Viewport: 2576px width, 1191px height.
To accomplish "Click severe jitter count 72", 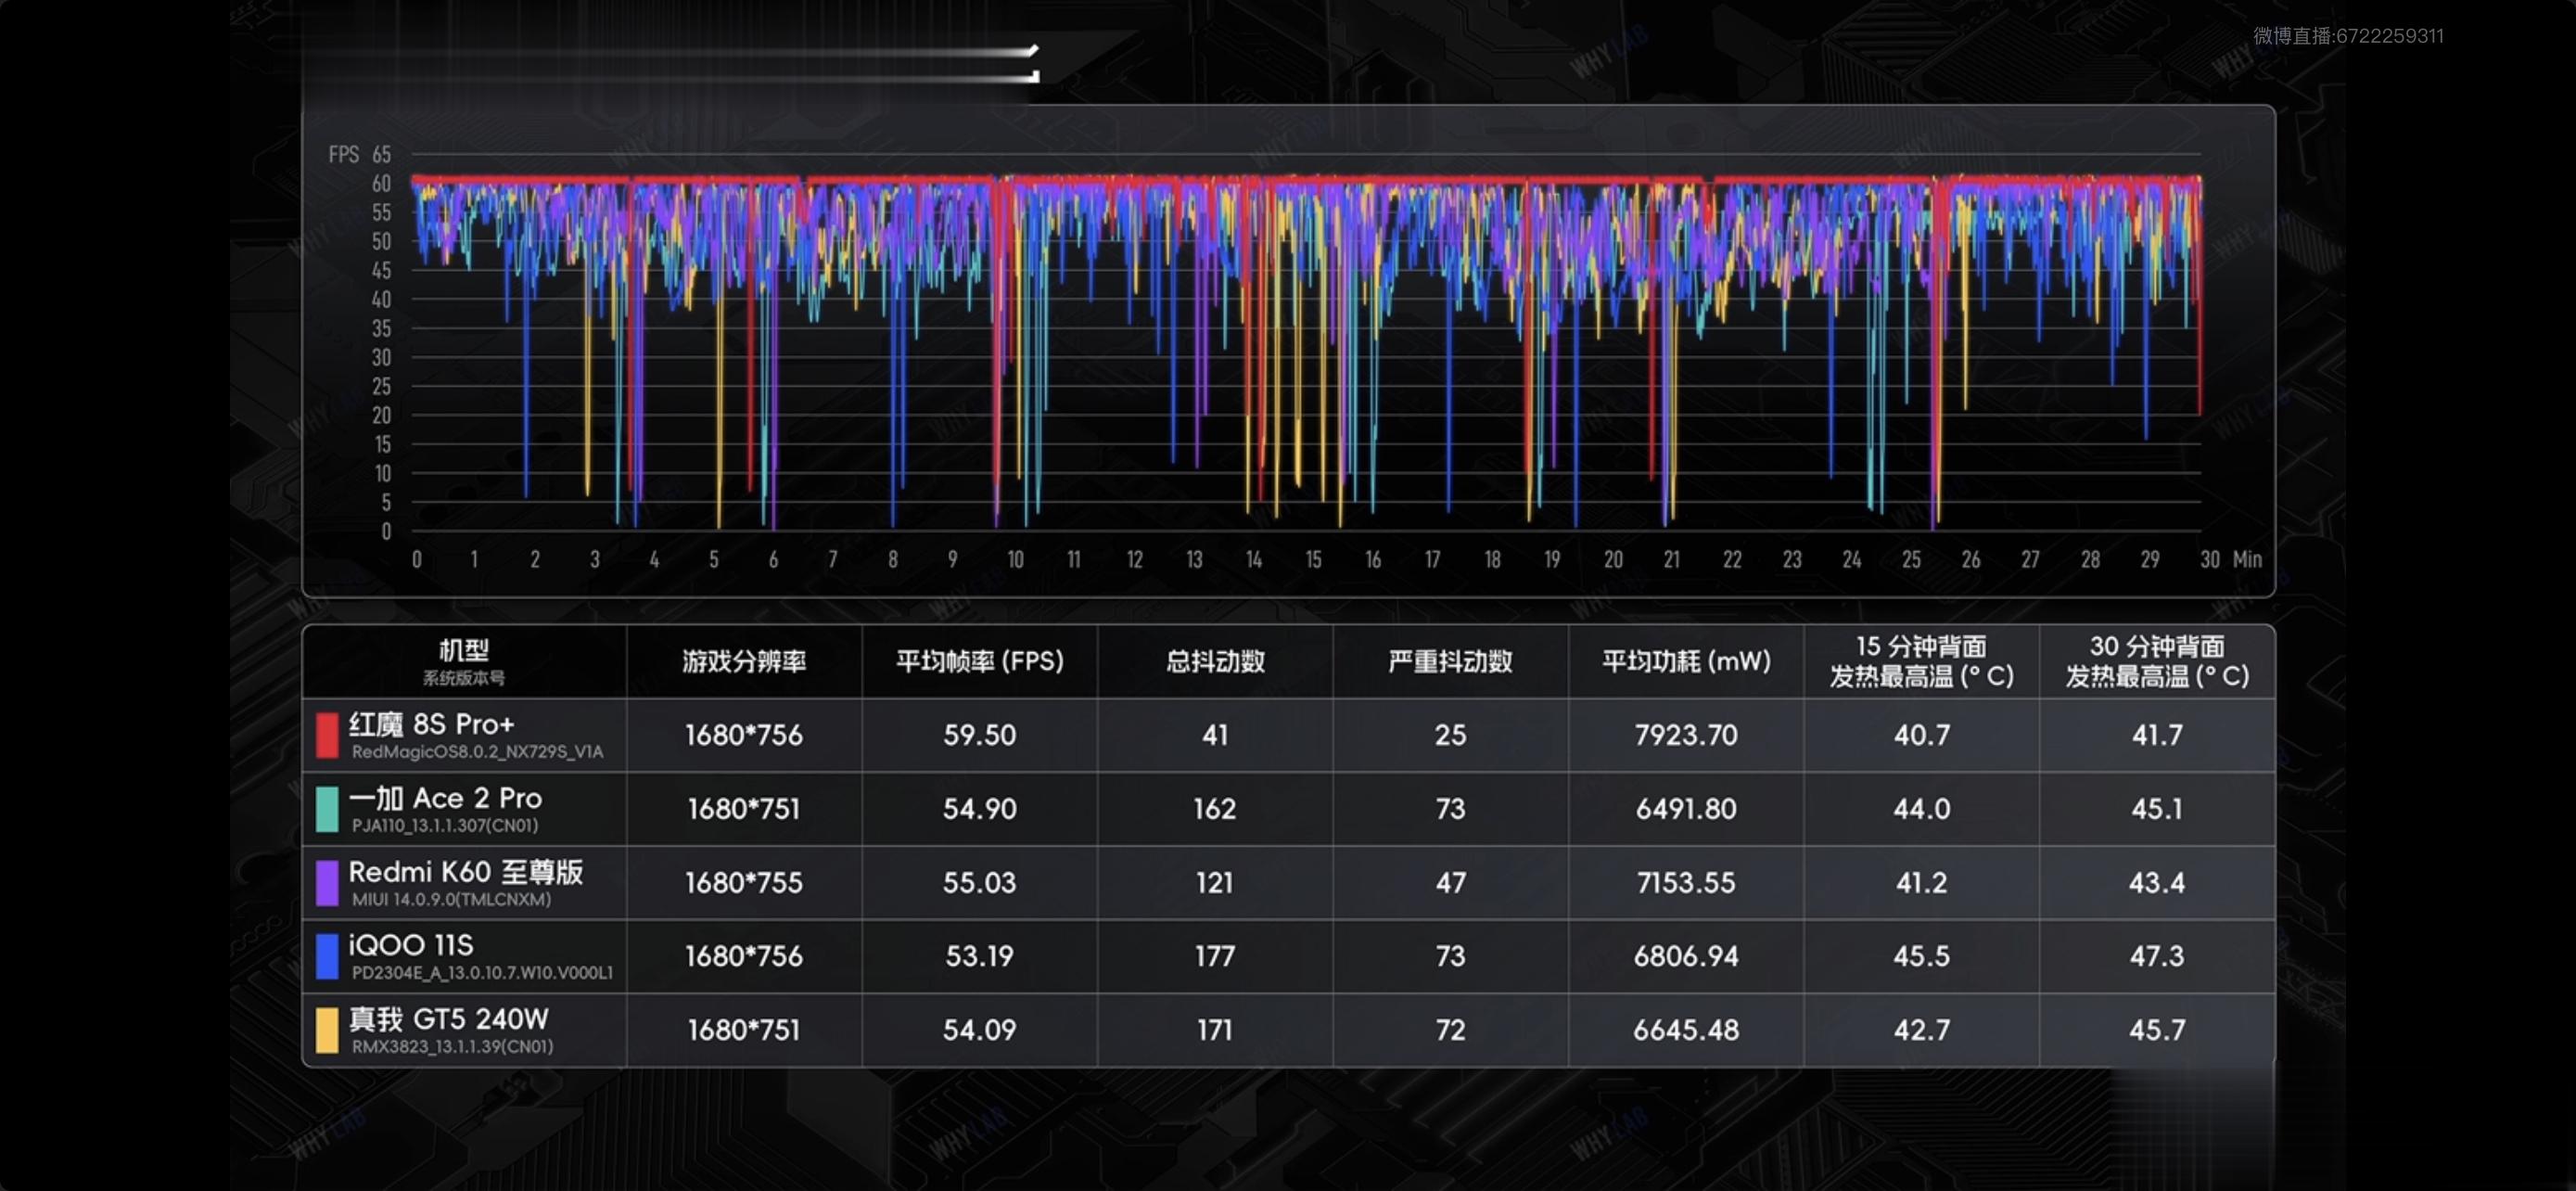I will pyautogui.click(x=1450, y=1030).
